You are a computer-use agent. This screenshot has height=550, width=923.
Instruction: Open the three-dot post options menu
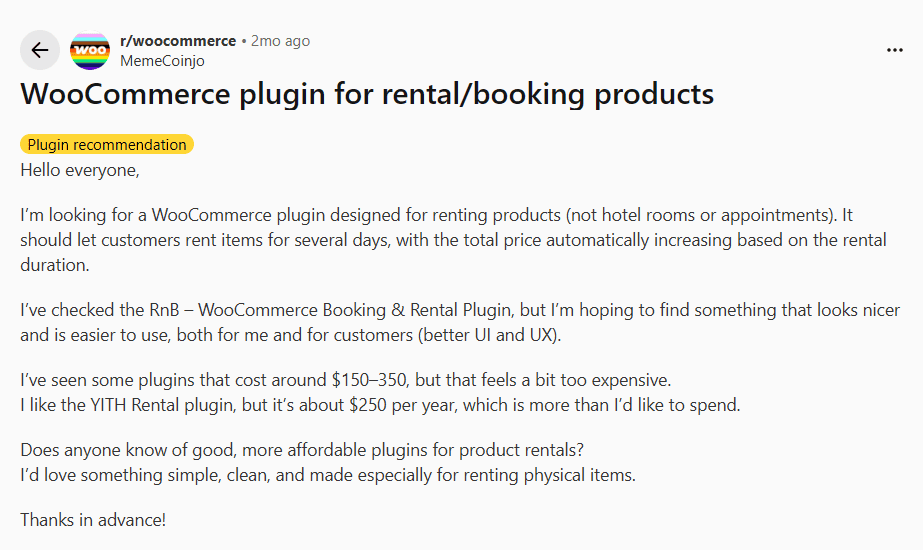pos(894,50)
